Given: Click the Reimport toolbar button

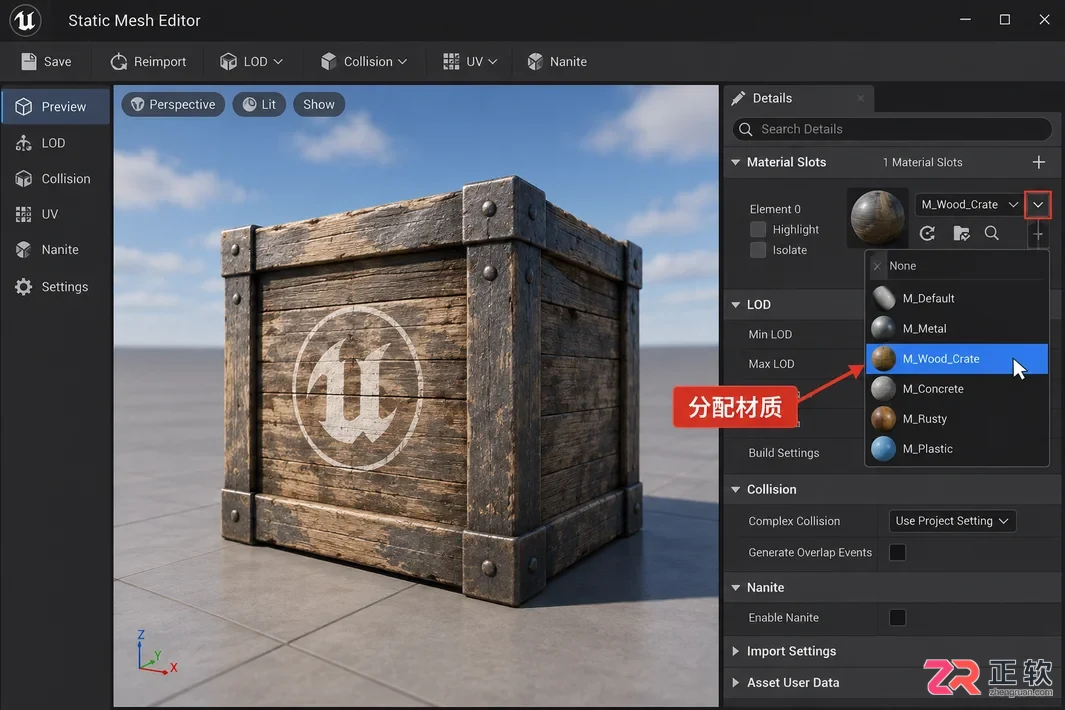Looking at the screenshot, I should (148, 62).
